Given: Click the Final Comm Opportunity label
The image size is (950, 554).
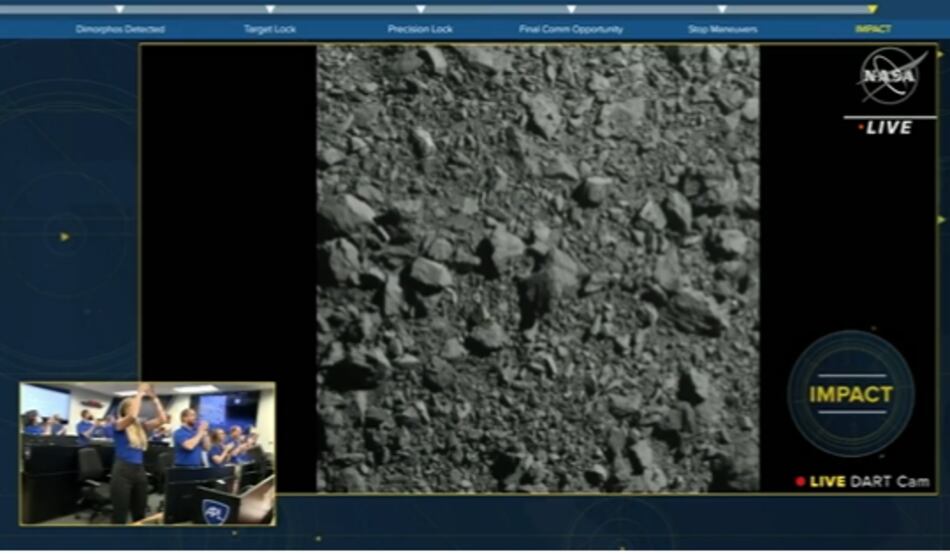Looking at the screenshot, I should point(571,29).
